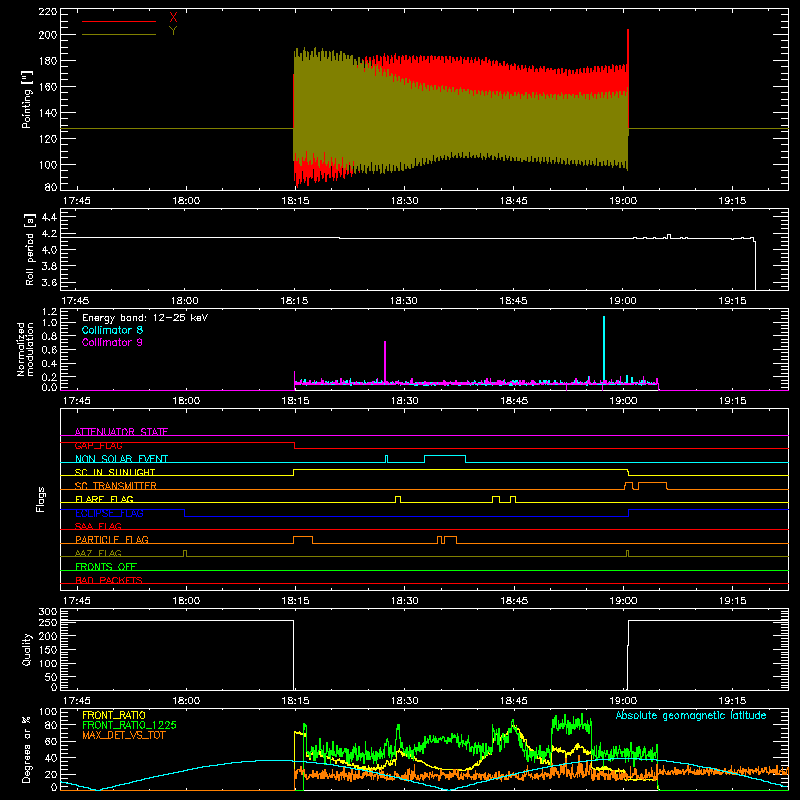This screenshot has width=800, height=800.
Task: Click the tall cyan Collimator 8 spike
Action: [x=604, y=348]
